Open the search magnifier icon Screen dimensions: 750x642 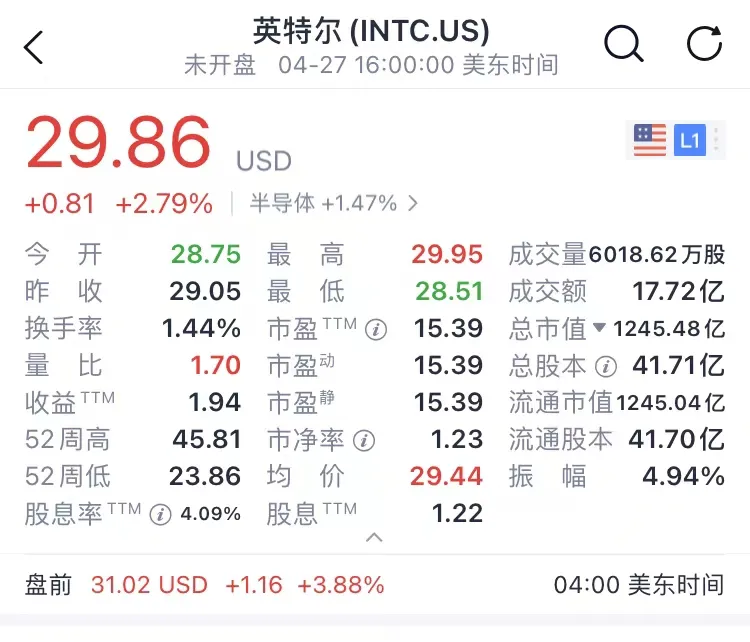[624, 44]
